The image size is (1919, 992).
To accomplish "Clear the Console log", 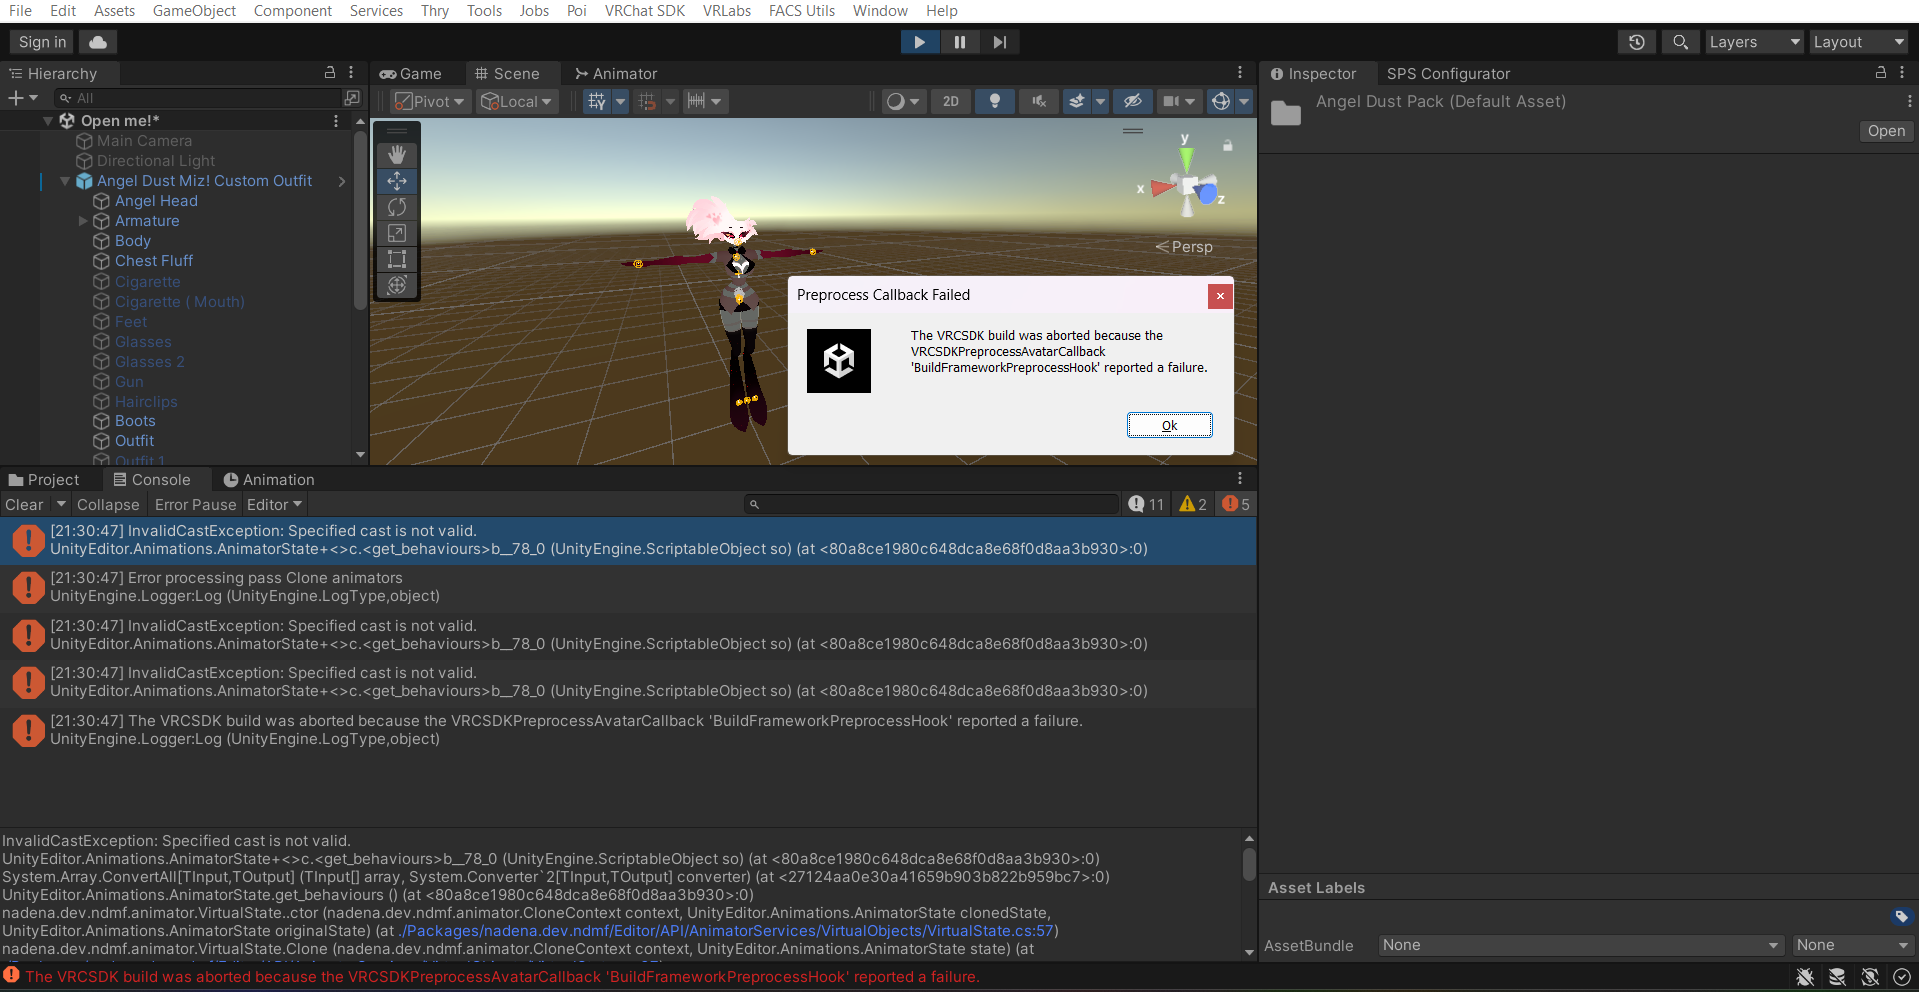I will [x=25, y=505].
